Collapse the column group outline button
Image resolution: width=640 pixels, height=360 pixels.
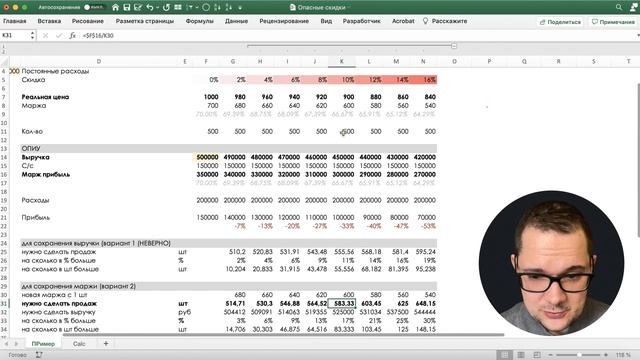[x=454, y=46]
